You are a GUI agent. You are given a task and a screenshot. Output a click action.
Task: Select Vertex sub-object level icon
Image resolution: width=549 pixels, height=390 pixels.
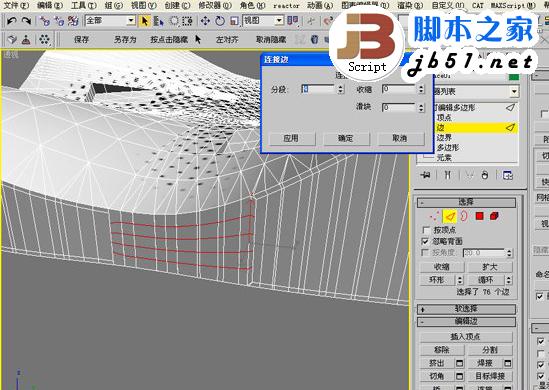(435, 217)
